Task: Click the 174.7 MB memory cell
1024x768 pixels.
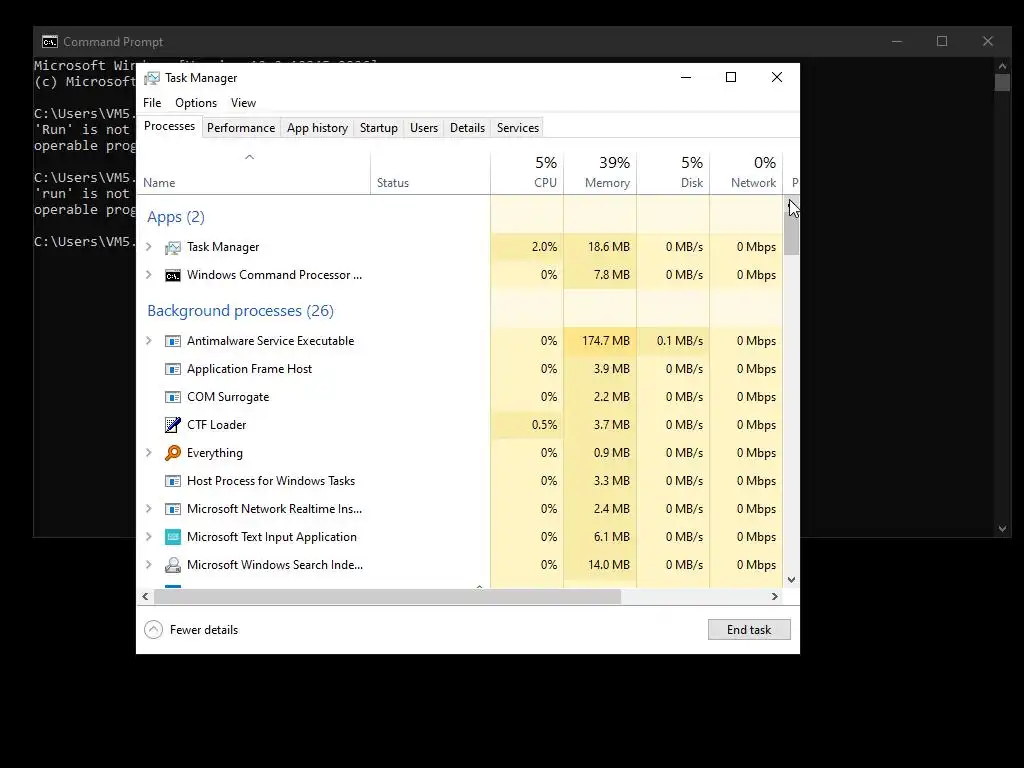Action: pyautogui.click(x=600, y=341)
